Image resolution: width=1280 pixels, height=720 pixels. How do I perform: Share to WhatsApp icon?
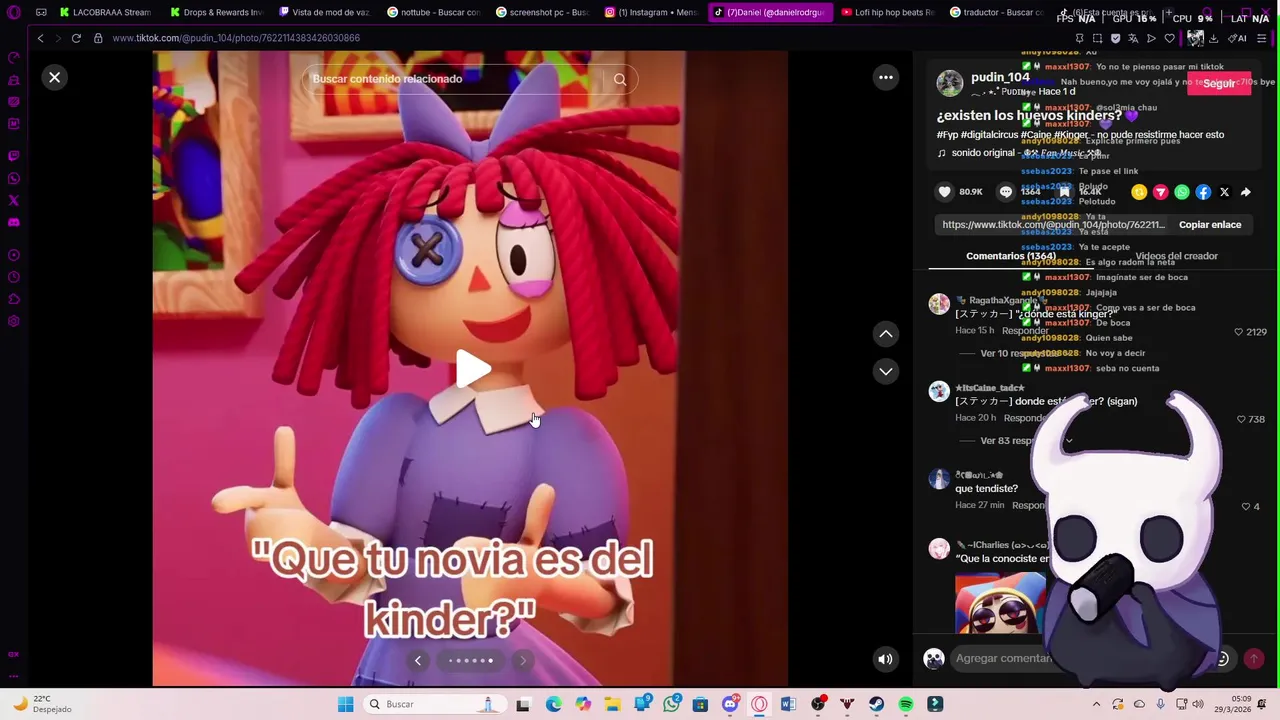[1182, 192]
